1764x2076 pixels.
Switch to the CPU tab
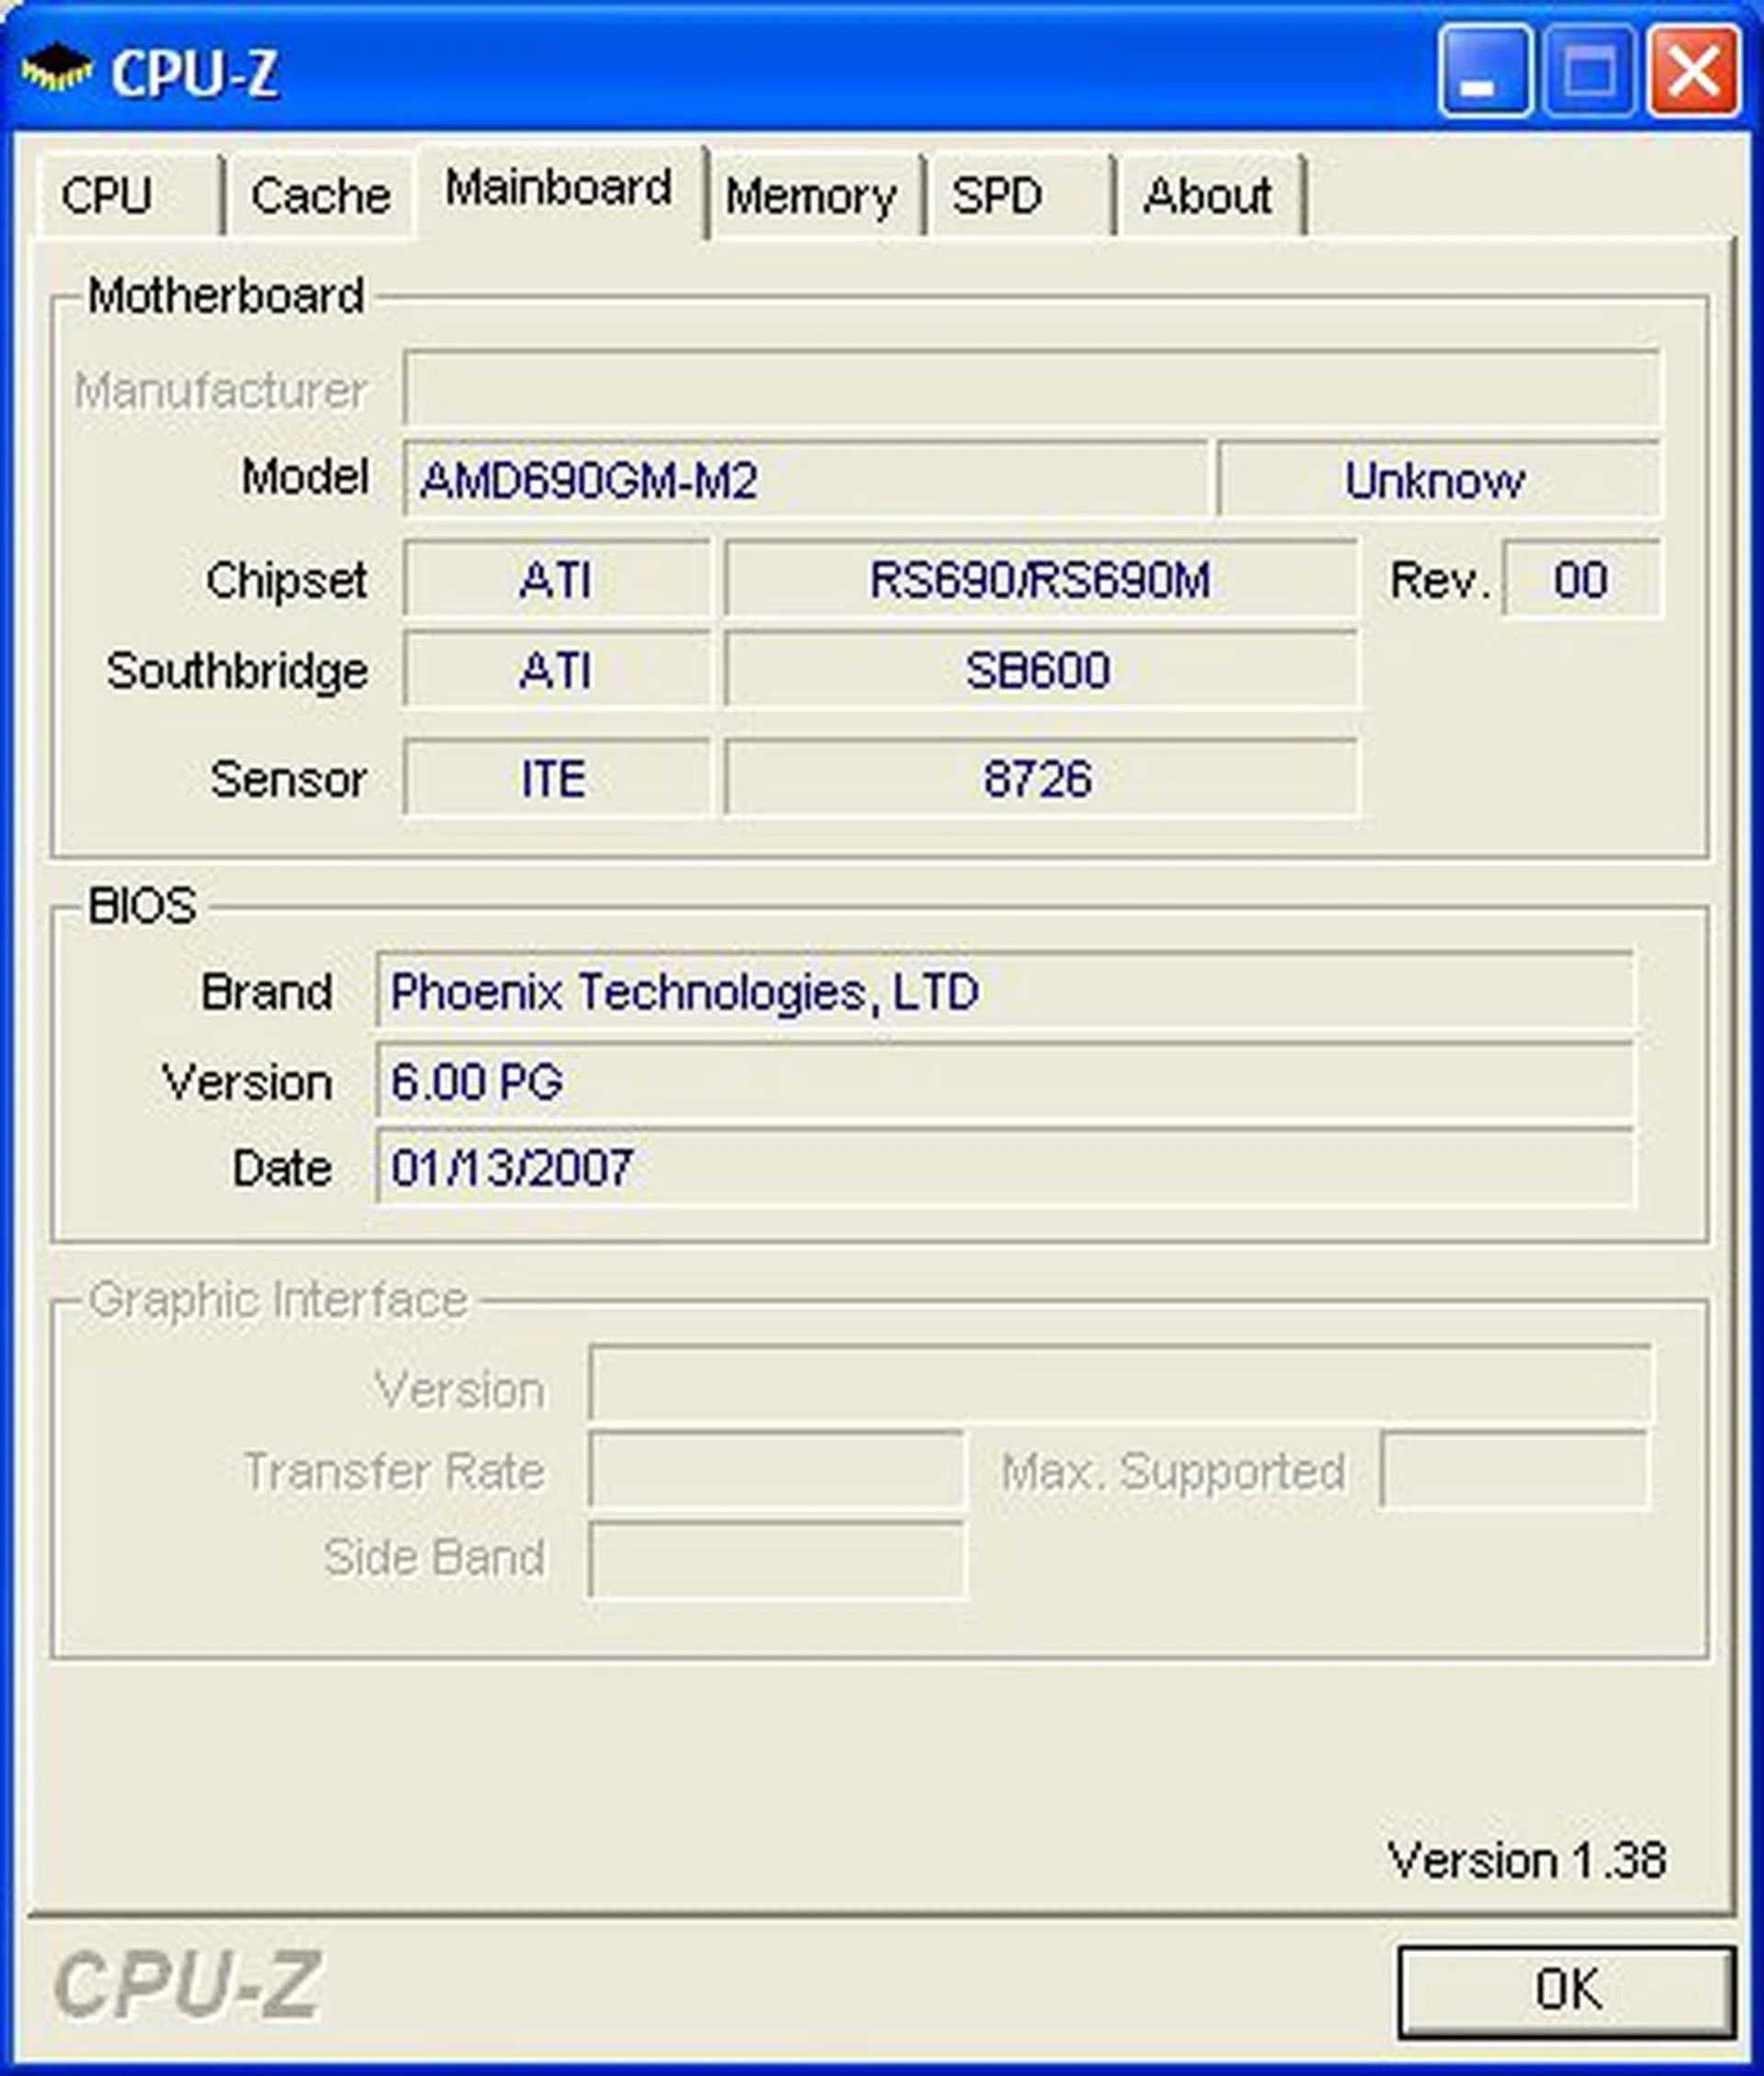(x=108, y=195)
